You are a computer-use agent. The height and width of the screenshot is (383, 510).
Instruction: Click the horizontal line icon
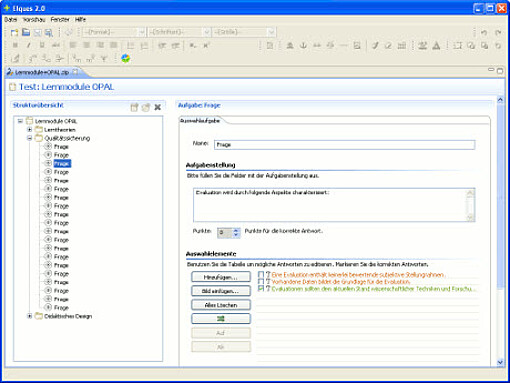point(344,45)
